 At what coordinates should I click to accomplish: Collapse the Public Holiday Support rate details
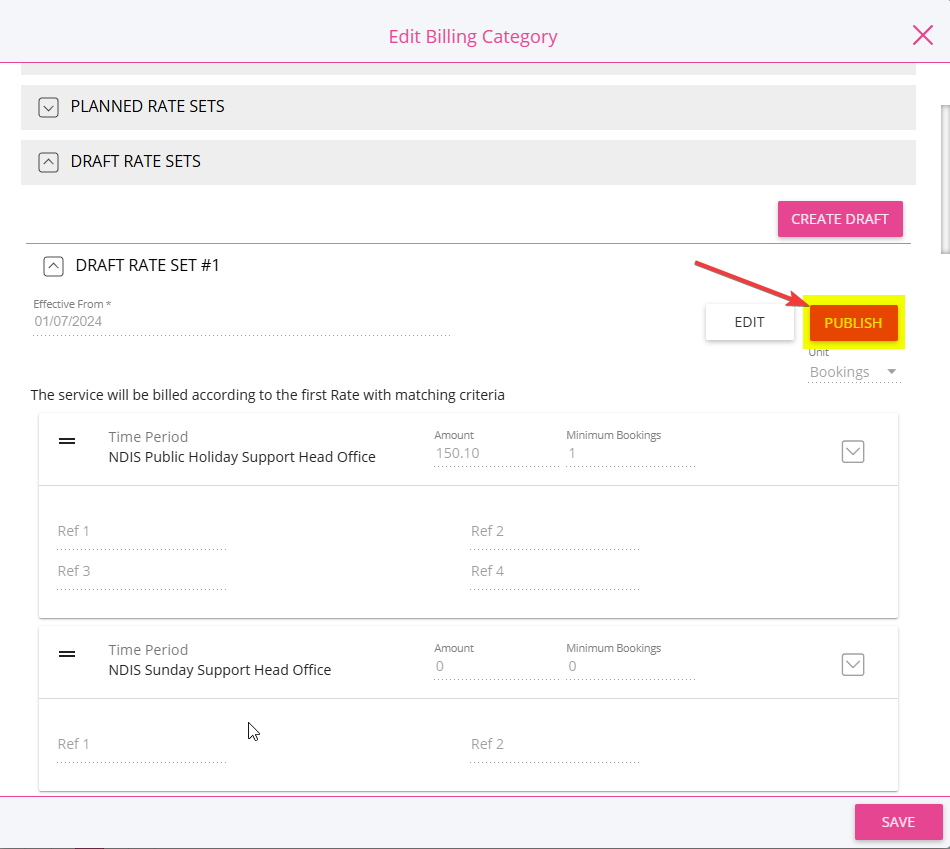coord(852,451)
